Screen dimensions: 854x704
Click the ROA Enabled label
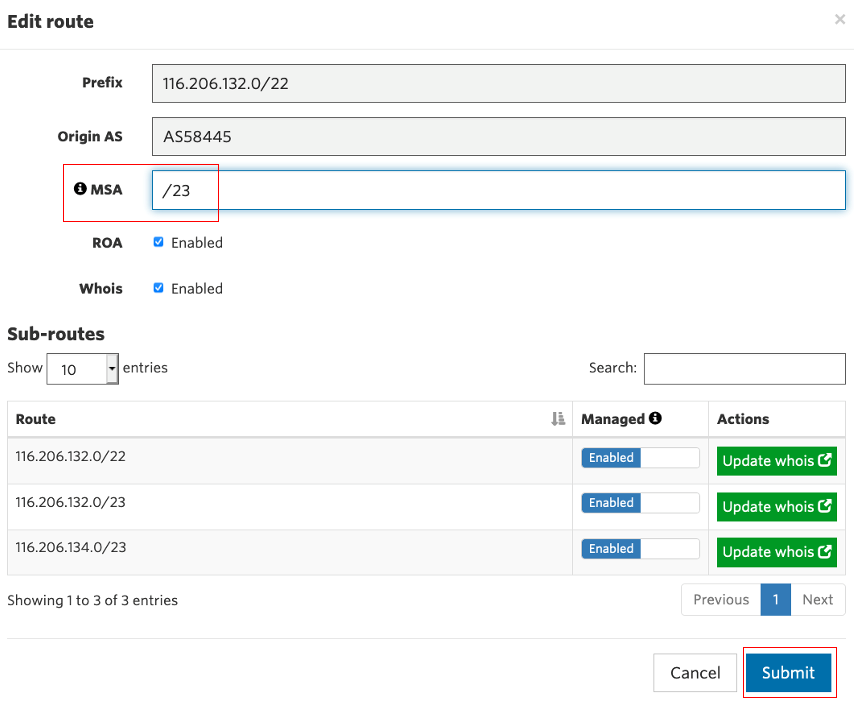pyautogui.click(x=197, y=242)
